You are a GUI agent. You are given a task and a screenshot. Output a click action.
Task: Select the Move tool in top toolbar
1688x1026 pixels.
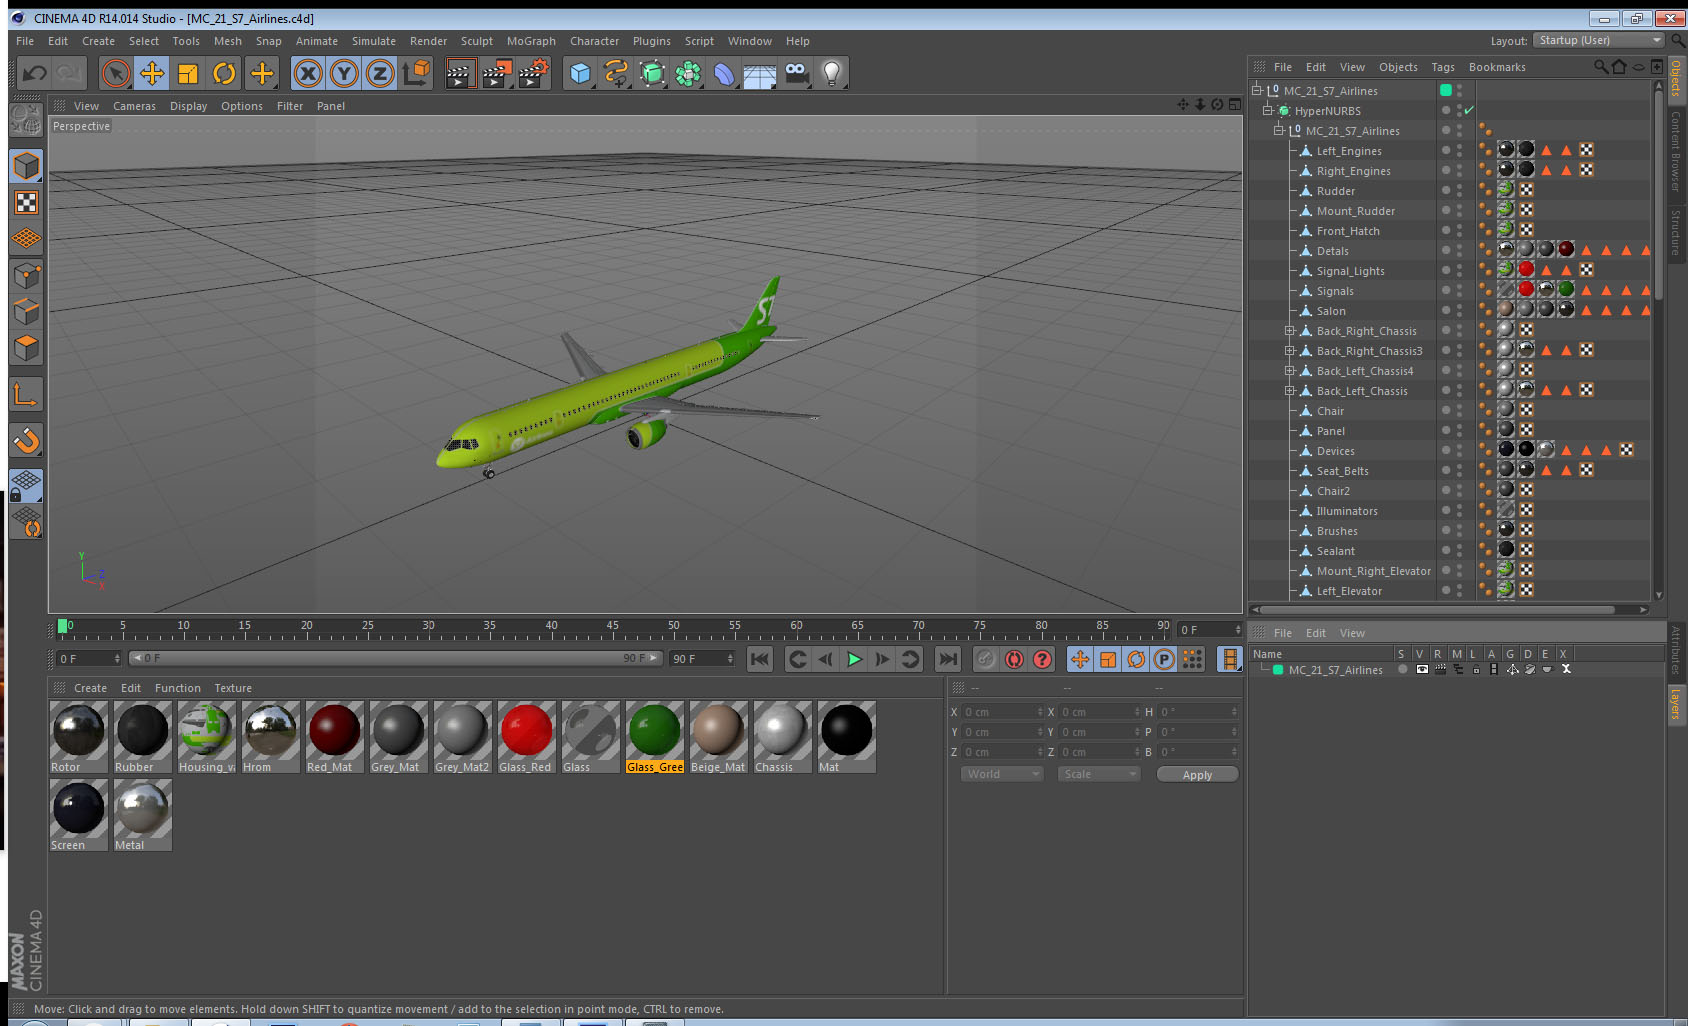(x=152, y=73)
